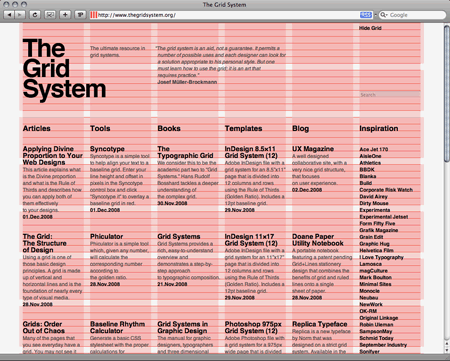Screen dimensions: 450x361
Task: Click the site Search input box
Action: (x=389, y=95)
